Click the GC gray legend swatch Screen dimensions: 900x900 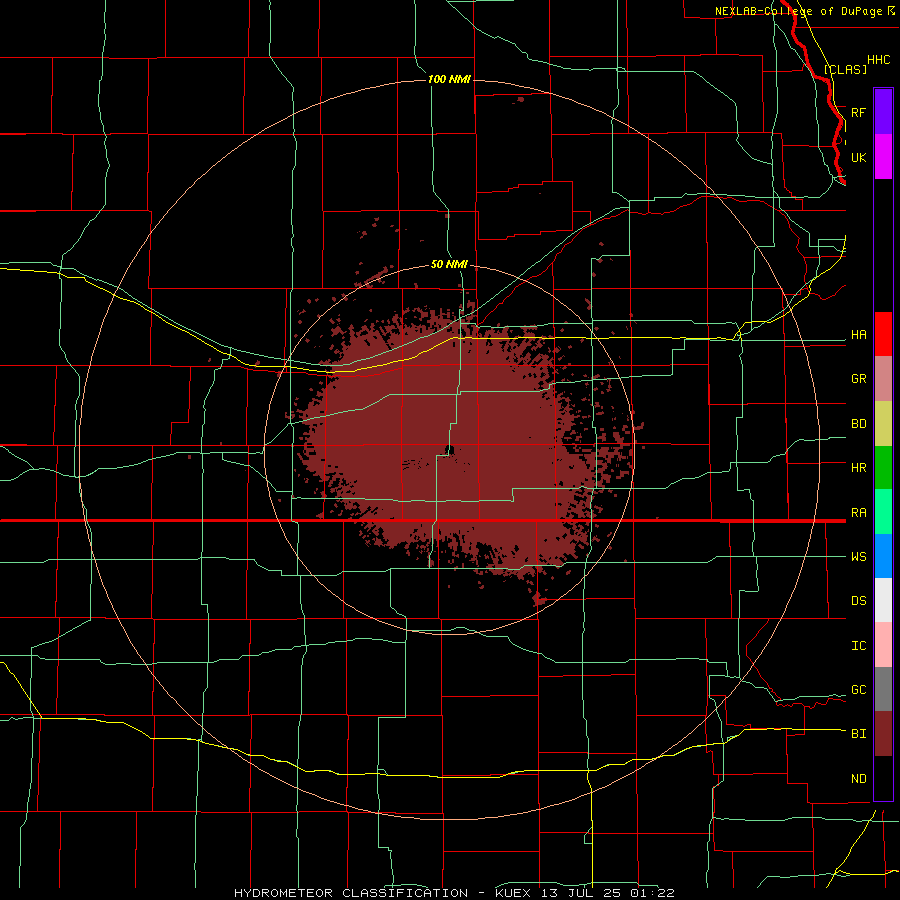click(883, 689)
